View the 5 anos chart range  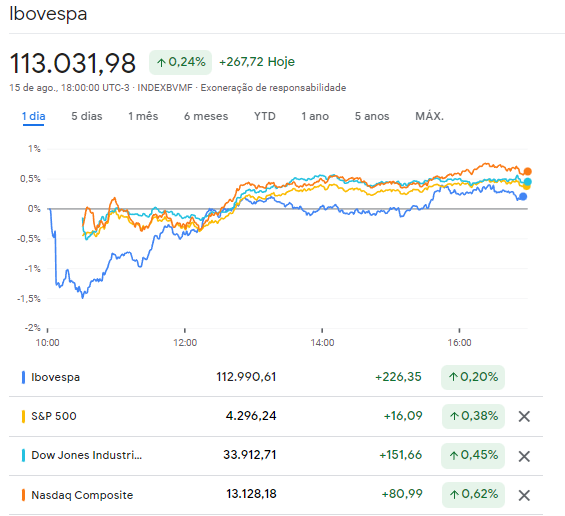(x=372, y=116)
